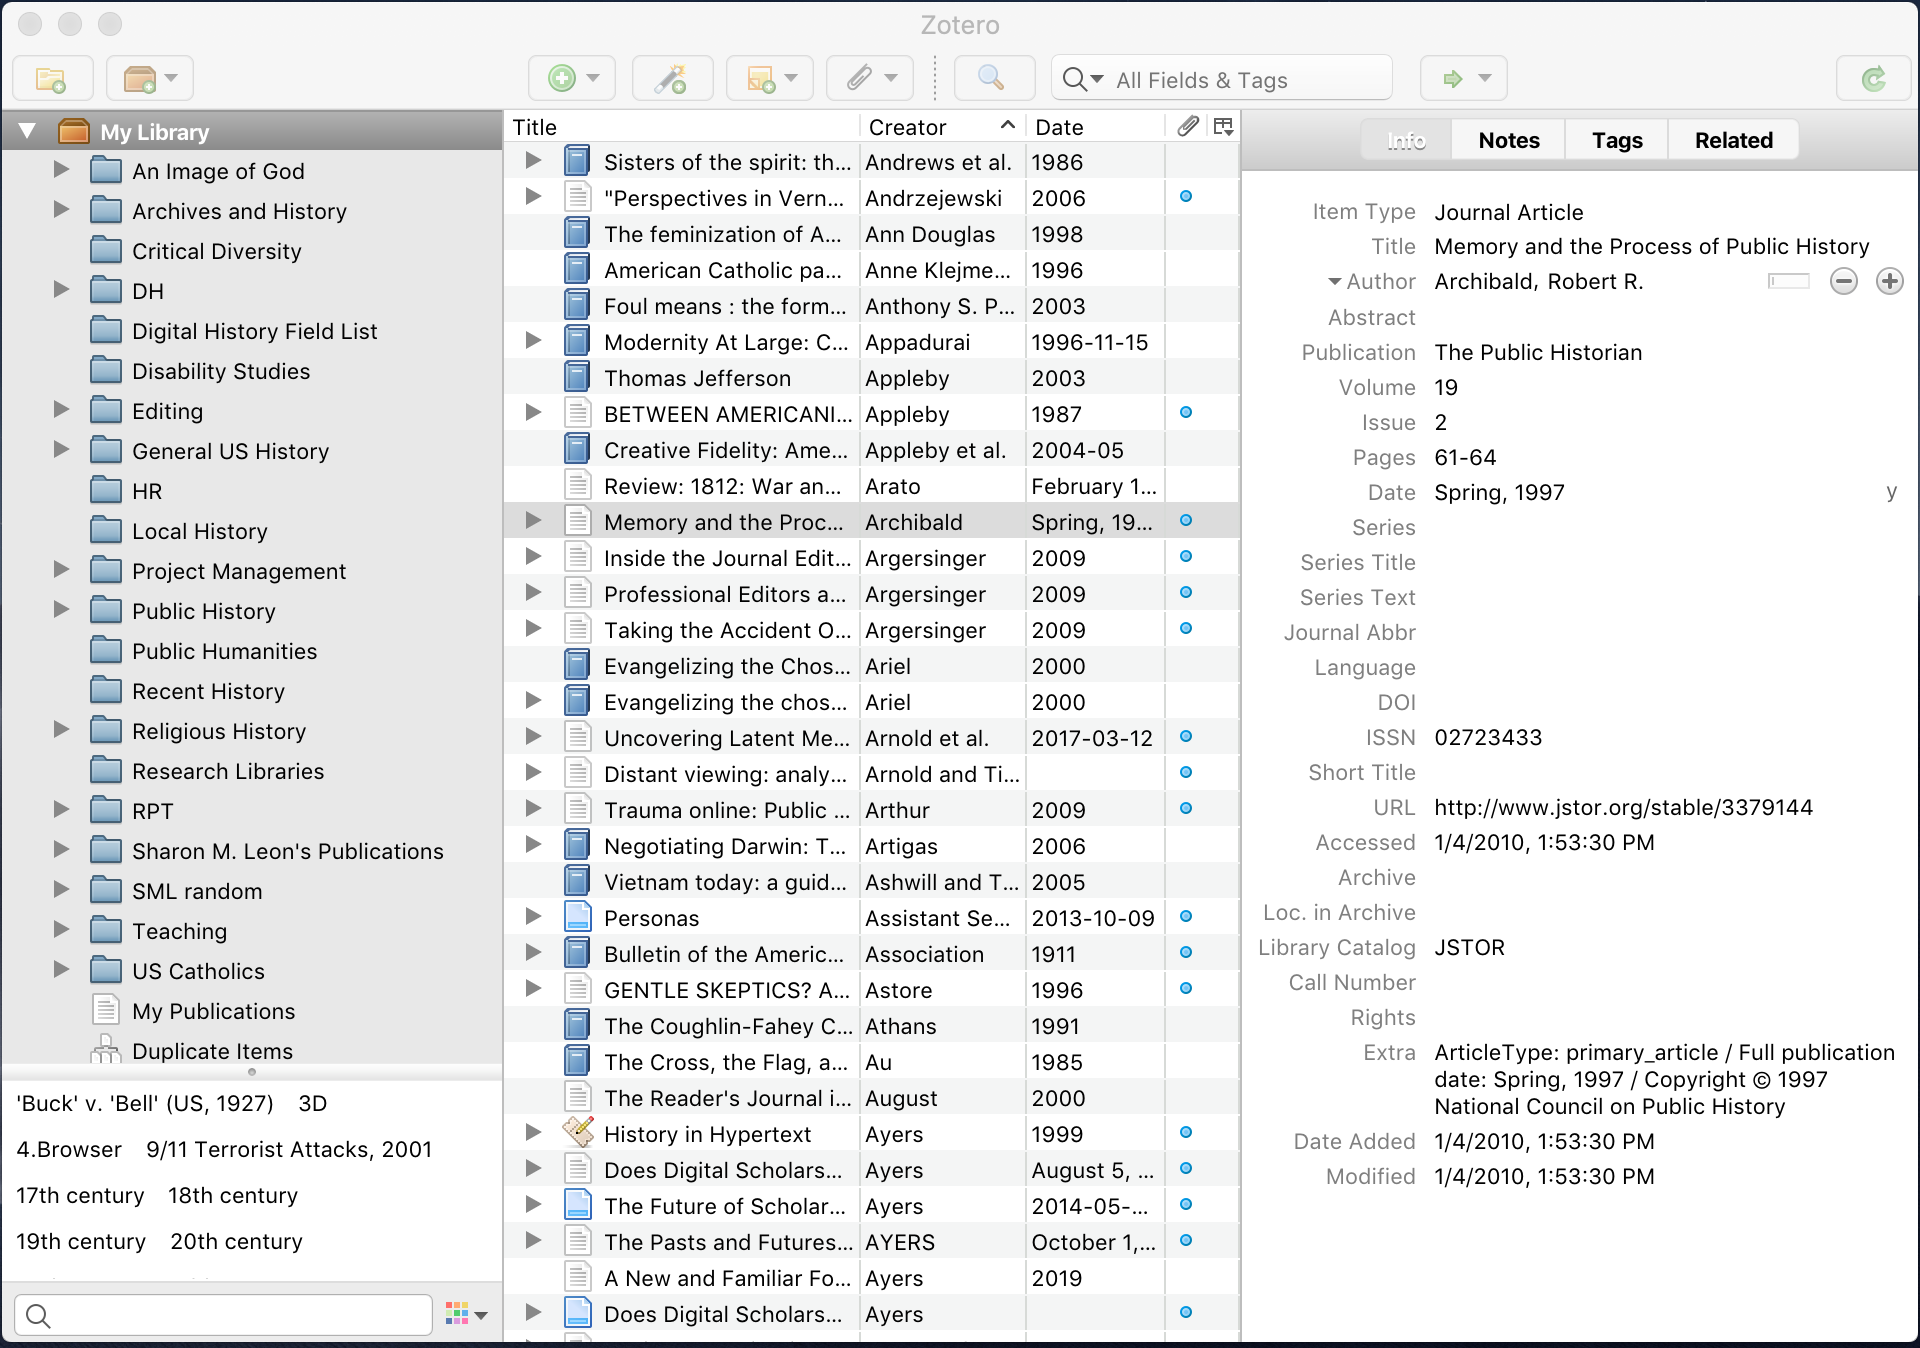
Task: Click Add Item by Identifier wand icon
Action: point(671,79)
